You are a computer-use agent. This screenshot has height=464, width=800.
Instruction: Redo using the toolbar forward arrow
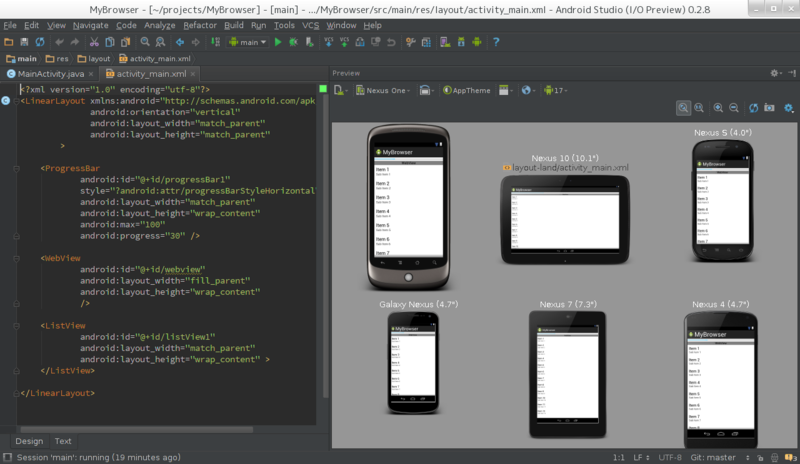(75, 42)
